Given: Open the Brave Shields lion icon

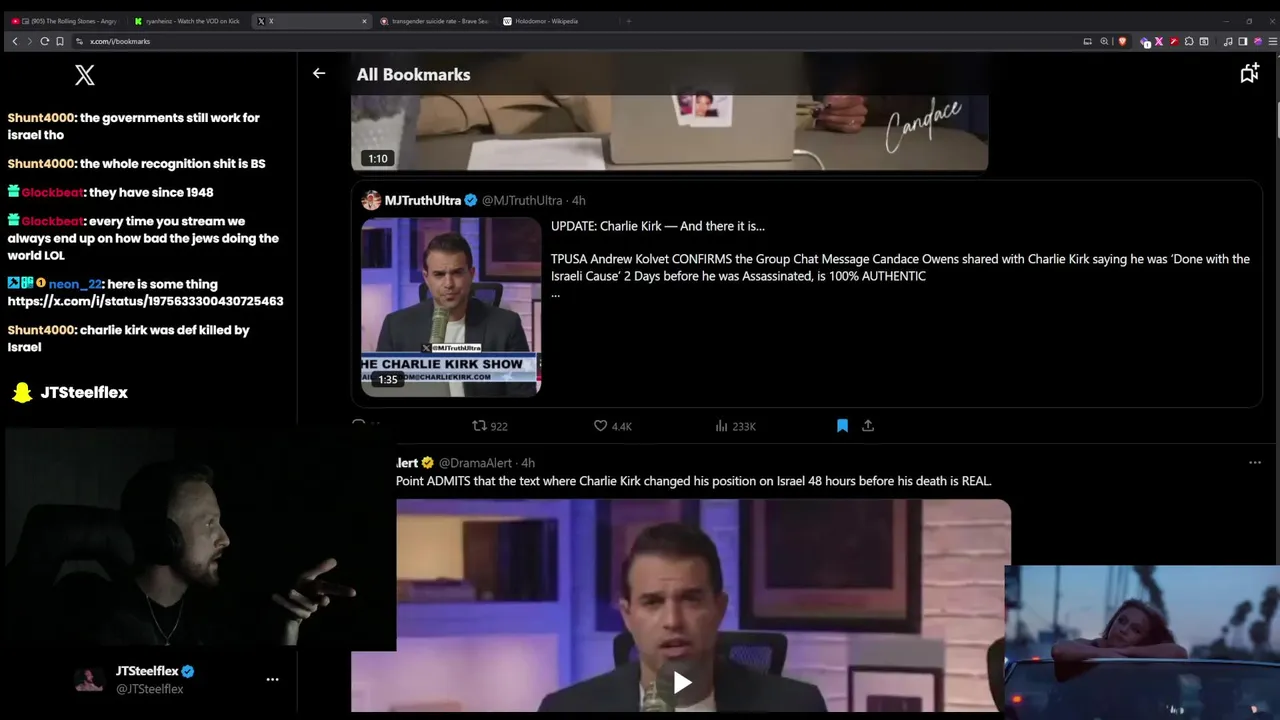Looking at the screenshot, I should click(x=1122, y=41).
